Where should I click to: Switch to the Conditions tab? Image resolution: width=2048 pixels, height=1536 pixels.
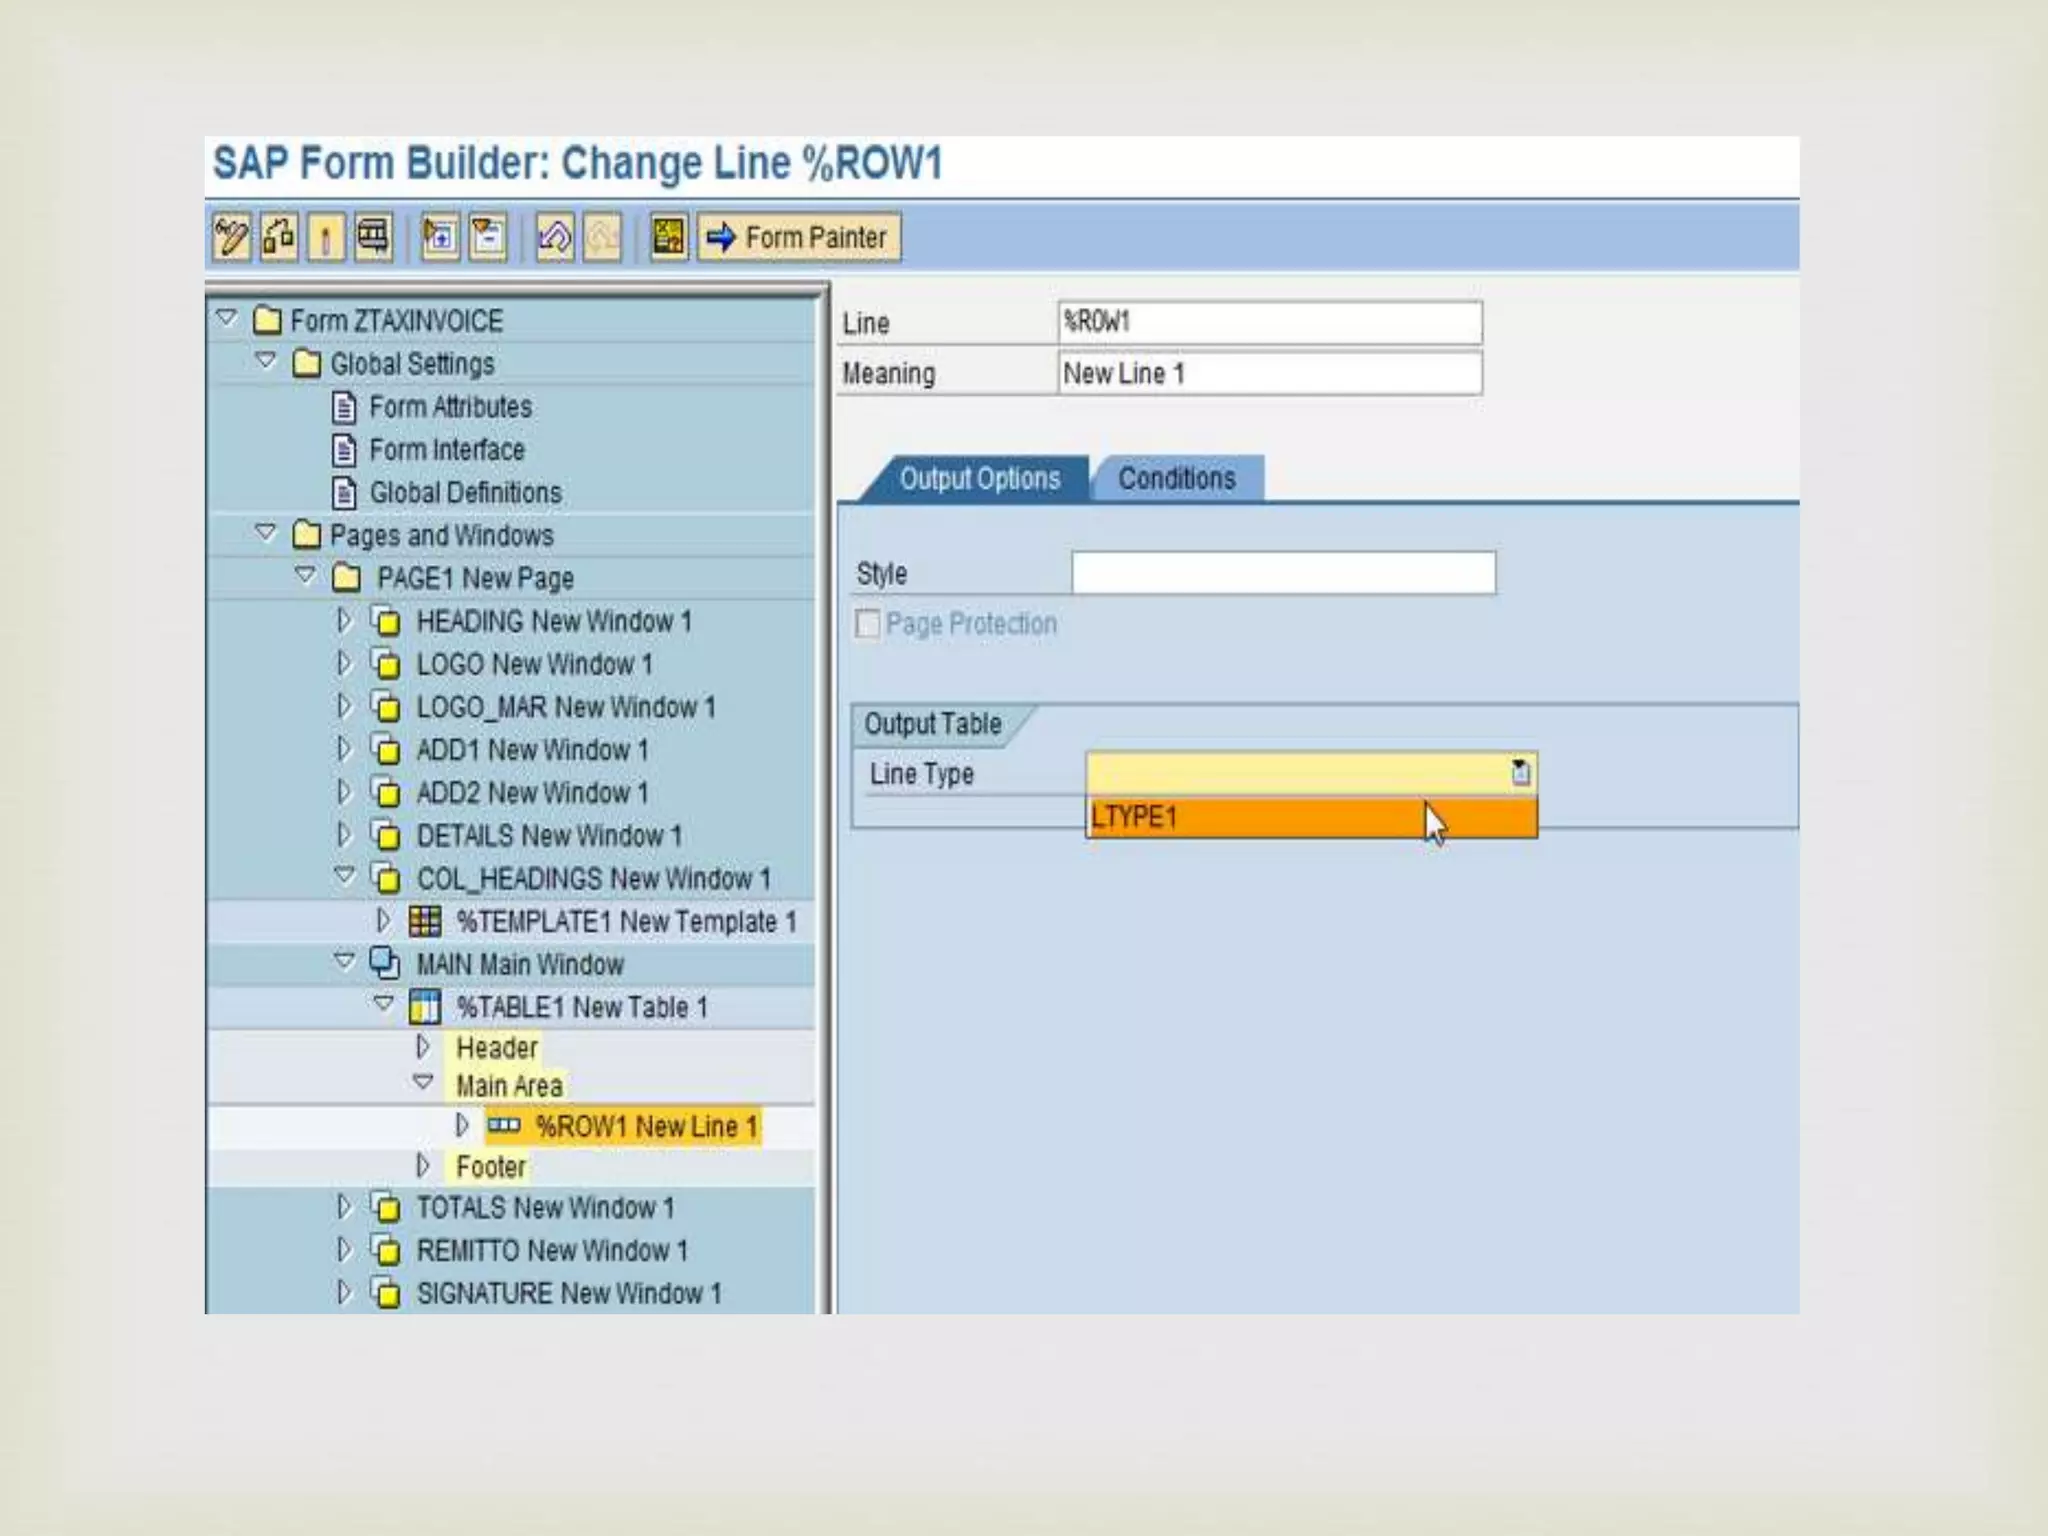pyautogui.click(x=1176, y=479)
